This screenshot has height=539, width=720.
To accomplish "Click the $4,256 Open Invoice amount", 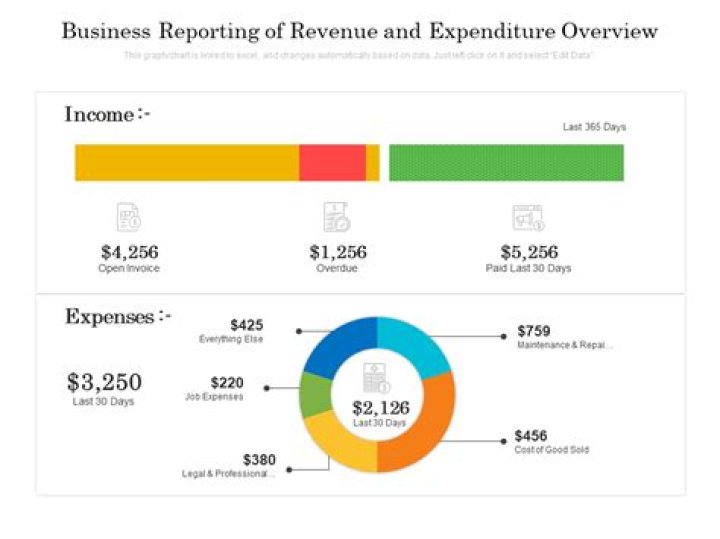I will [129, 252].
